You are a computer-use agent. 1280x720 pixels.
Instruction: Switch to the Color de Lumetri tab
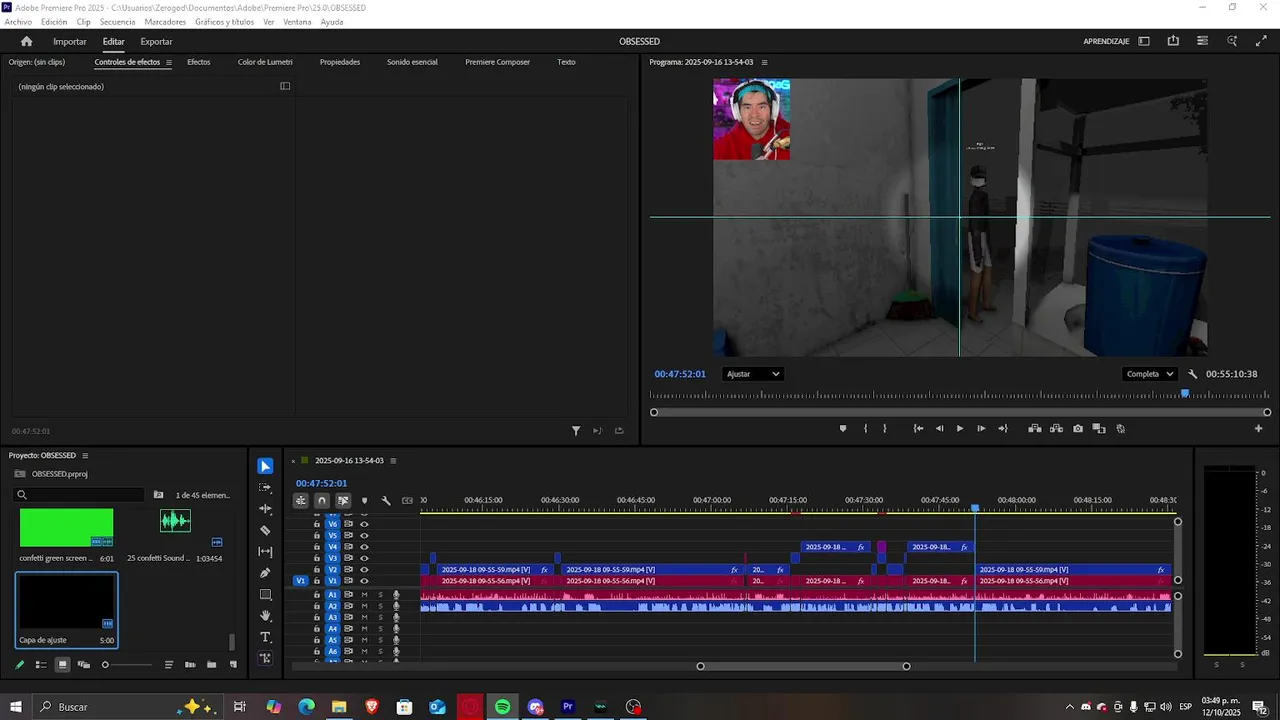pos(265,62)
